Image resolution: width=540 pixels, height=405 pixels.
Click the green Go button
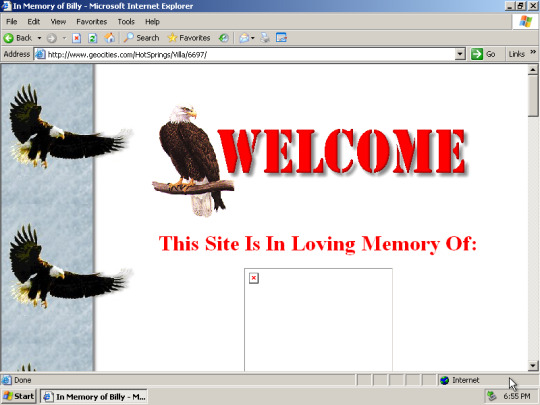(483, 54)
